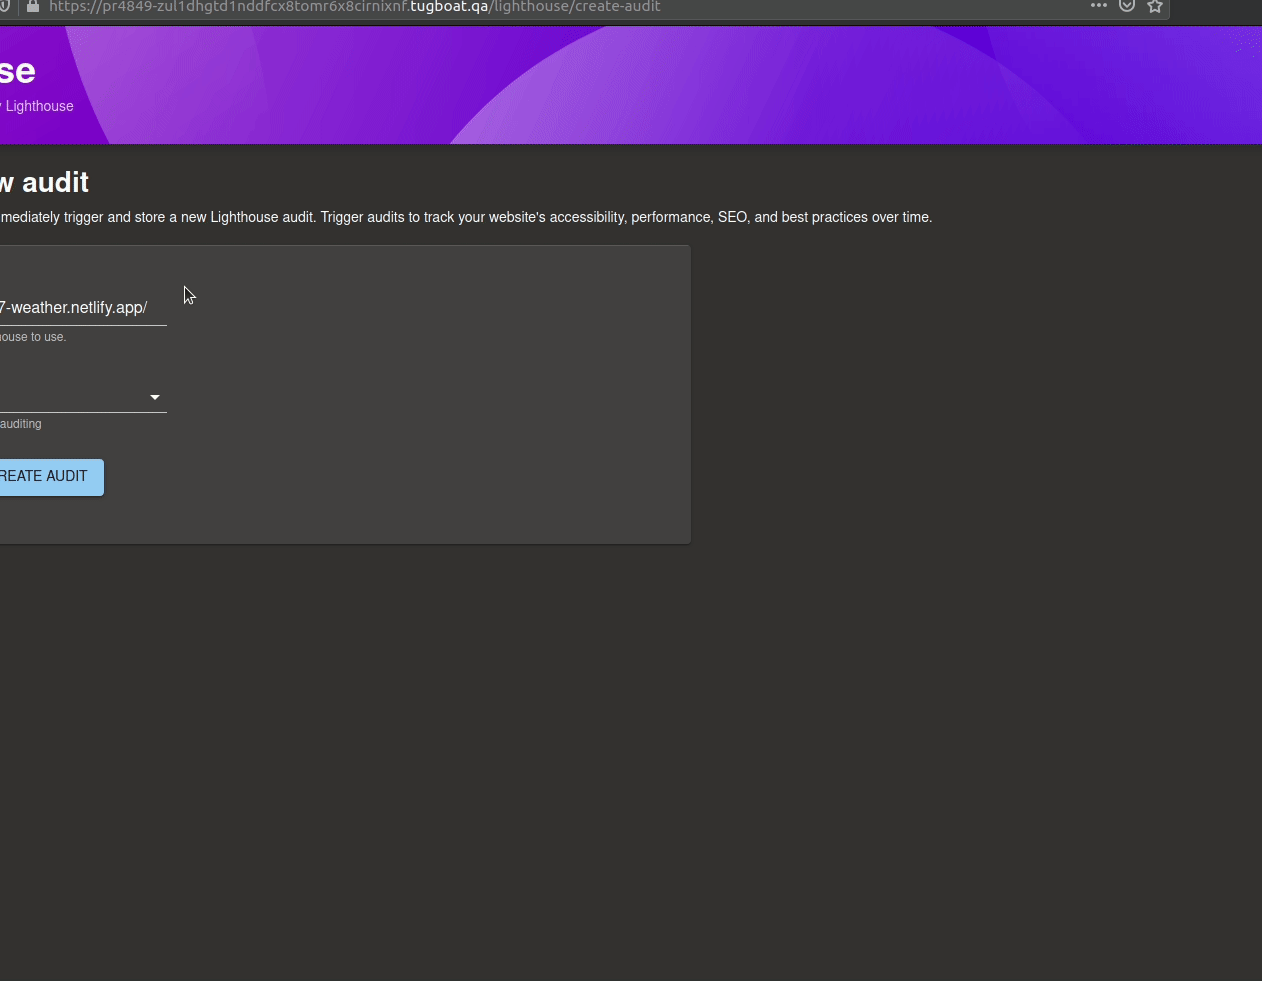This screenshot has height=981, width=1262.
Task: Open the page actions three-dot menu
Action: pos(1097,7)
